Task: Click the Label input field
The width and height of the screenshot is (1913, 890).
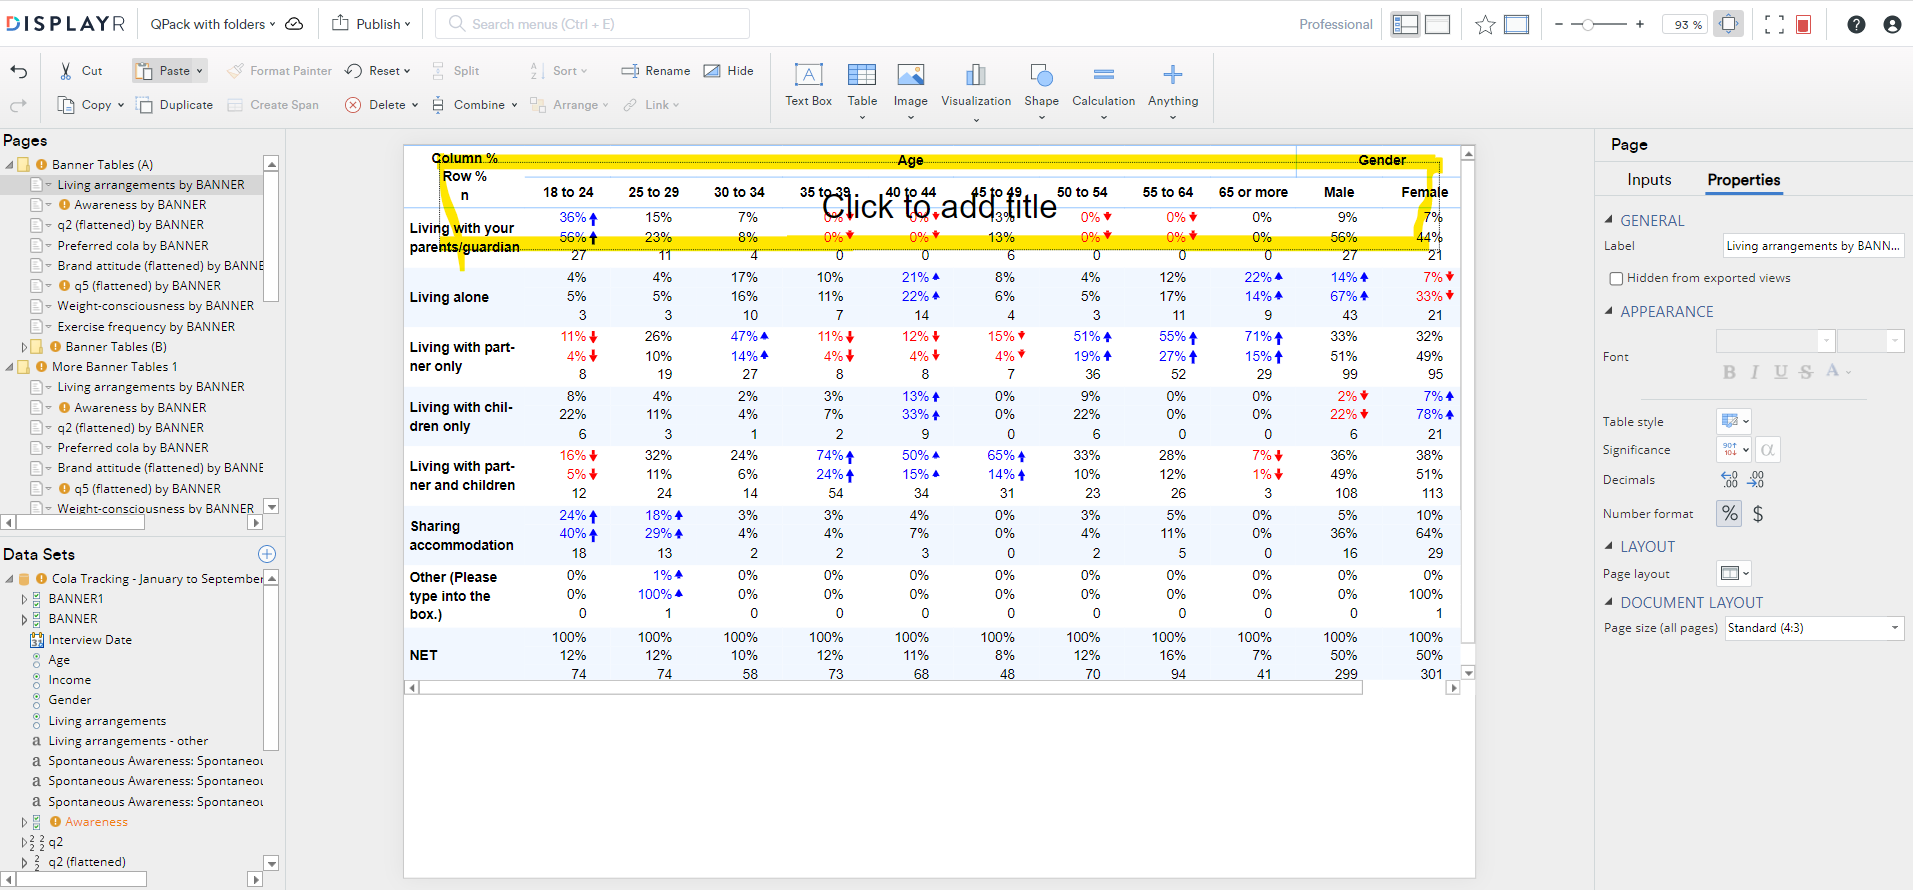Action: (x=1813, y=246)
